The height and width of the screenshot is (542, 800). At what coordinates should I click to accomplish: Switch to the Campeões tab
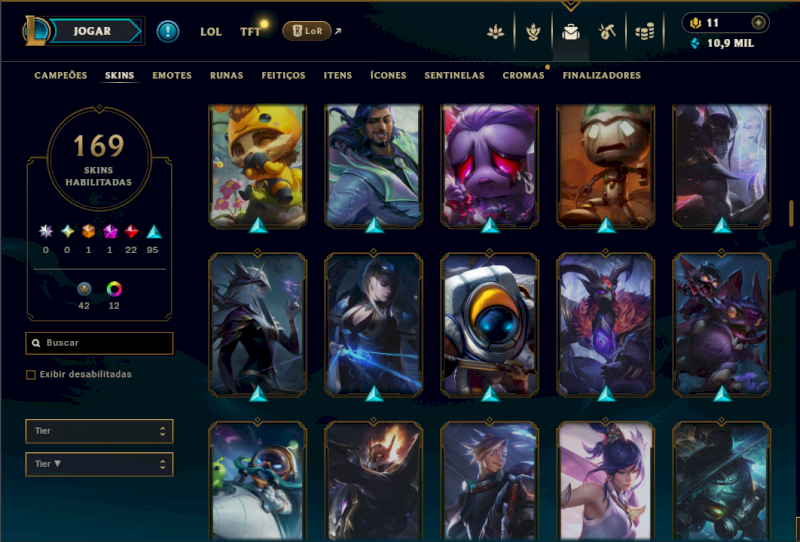coord(61,76)
